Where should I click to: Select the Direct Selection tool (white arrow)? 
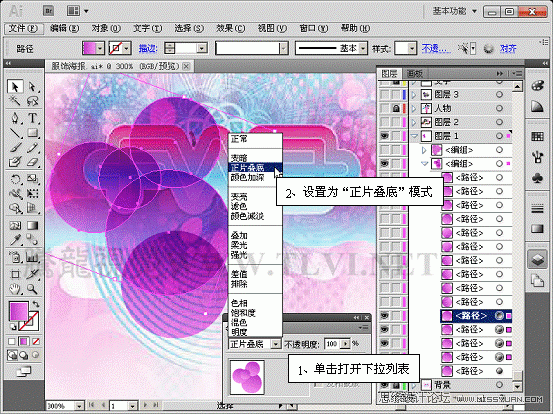click(32, 86)
